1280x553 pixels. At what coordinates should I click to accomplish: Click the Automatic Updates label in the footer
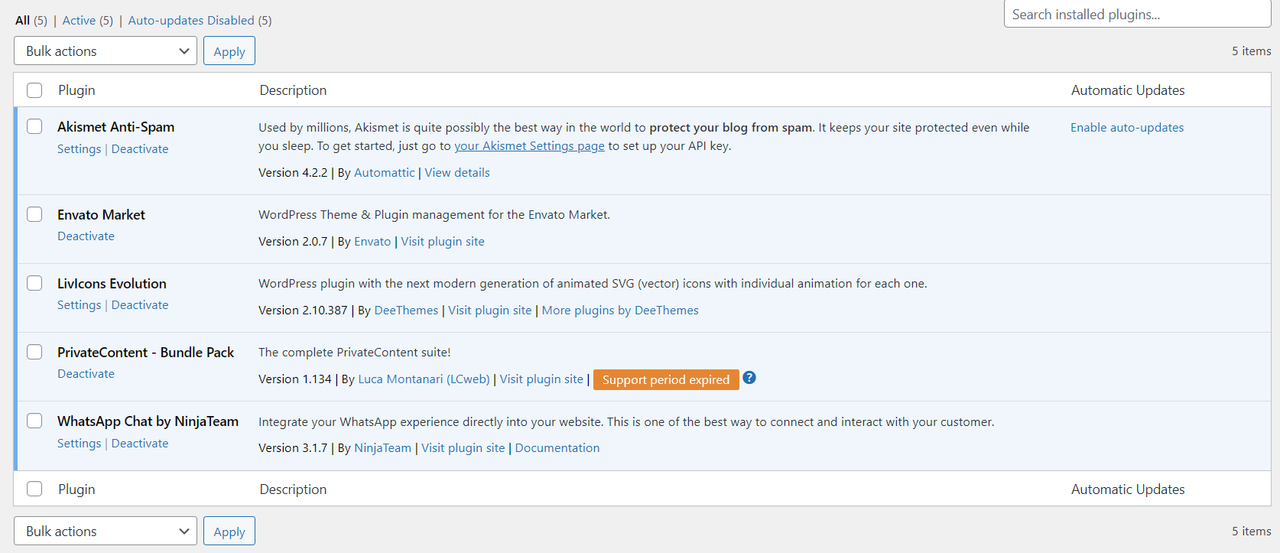(x=1128, y=489)
